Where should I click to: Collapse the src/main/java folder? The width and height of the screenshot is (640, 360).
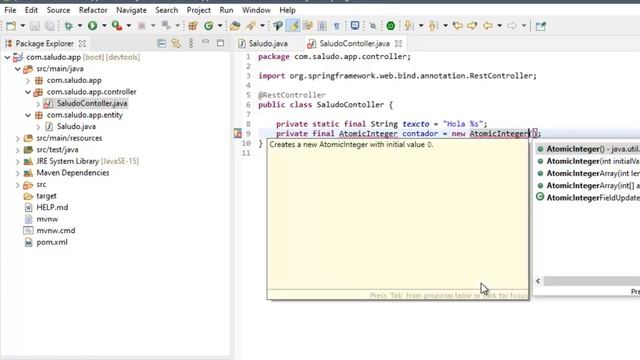tap(18, 69)
